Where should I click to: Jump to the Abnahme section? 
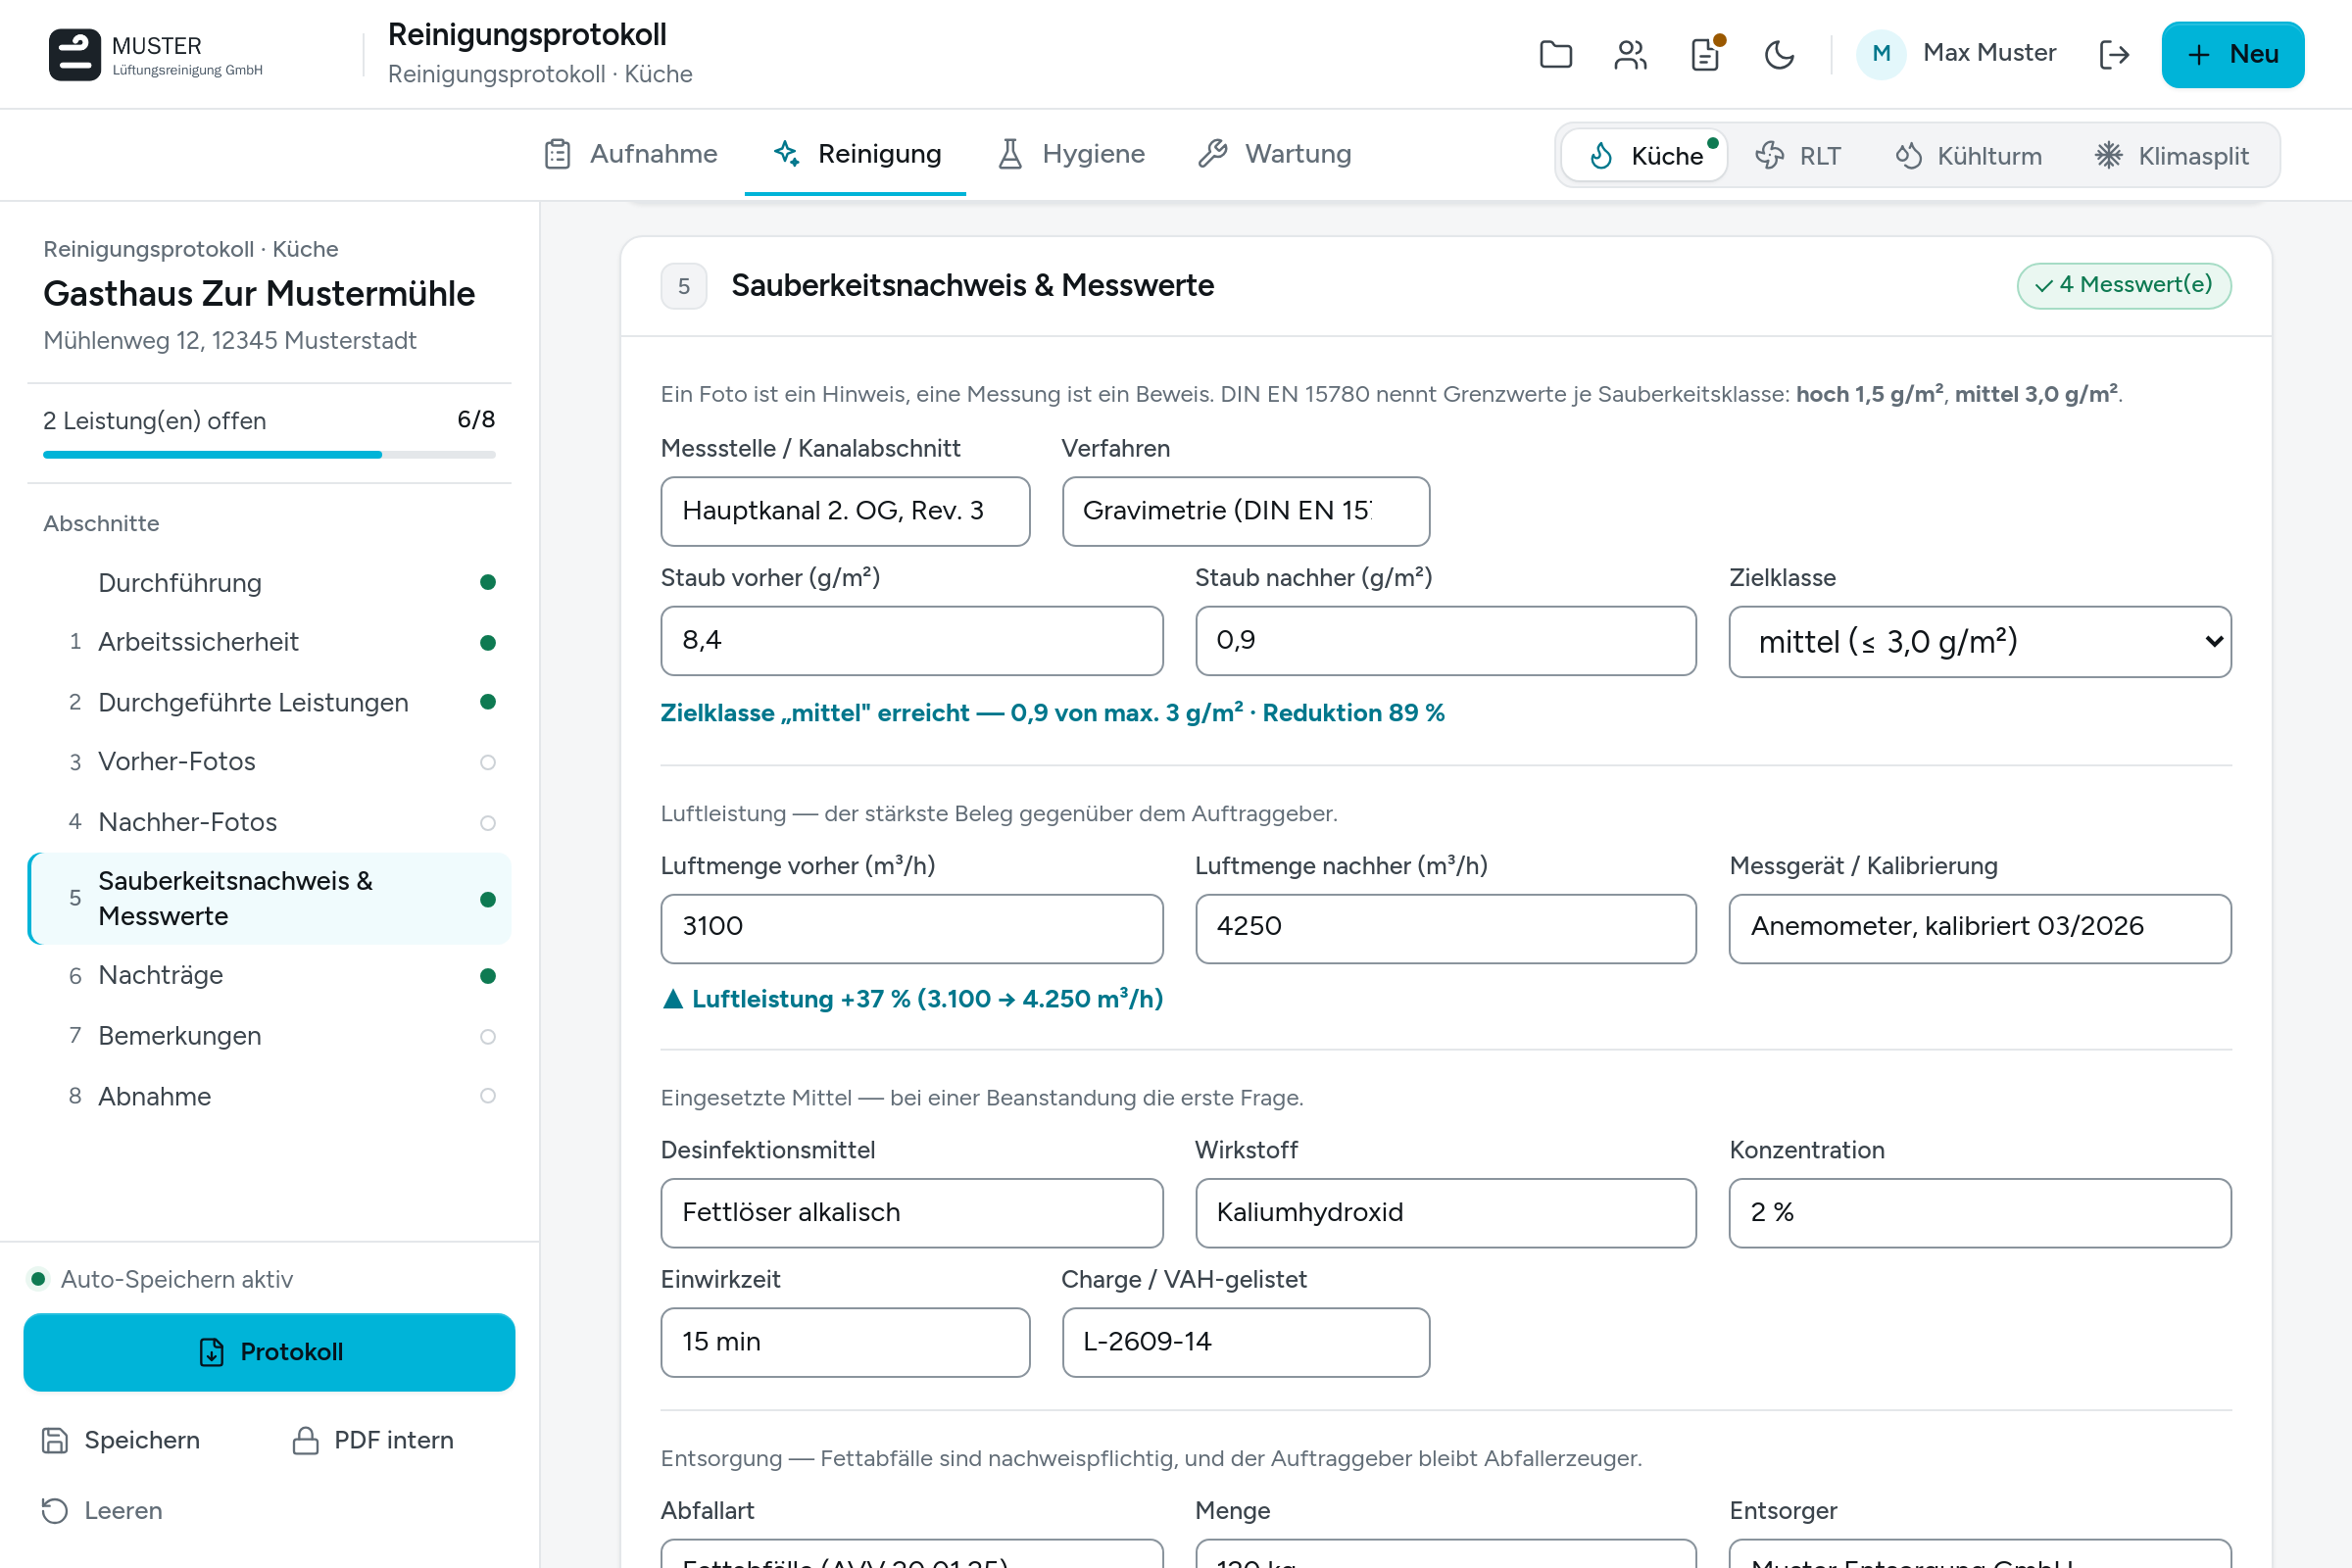point(270,1096)
